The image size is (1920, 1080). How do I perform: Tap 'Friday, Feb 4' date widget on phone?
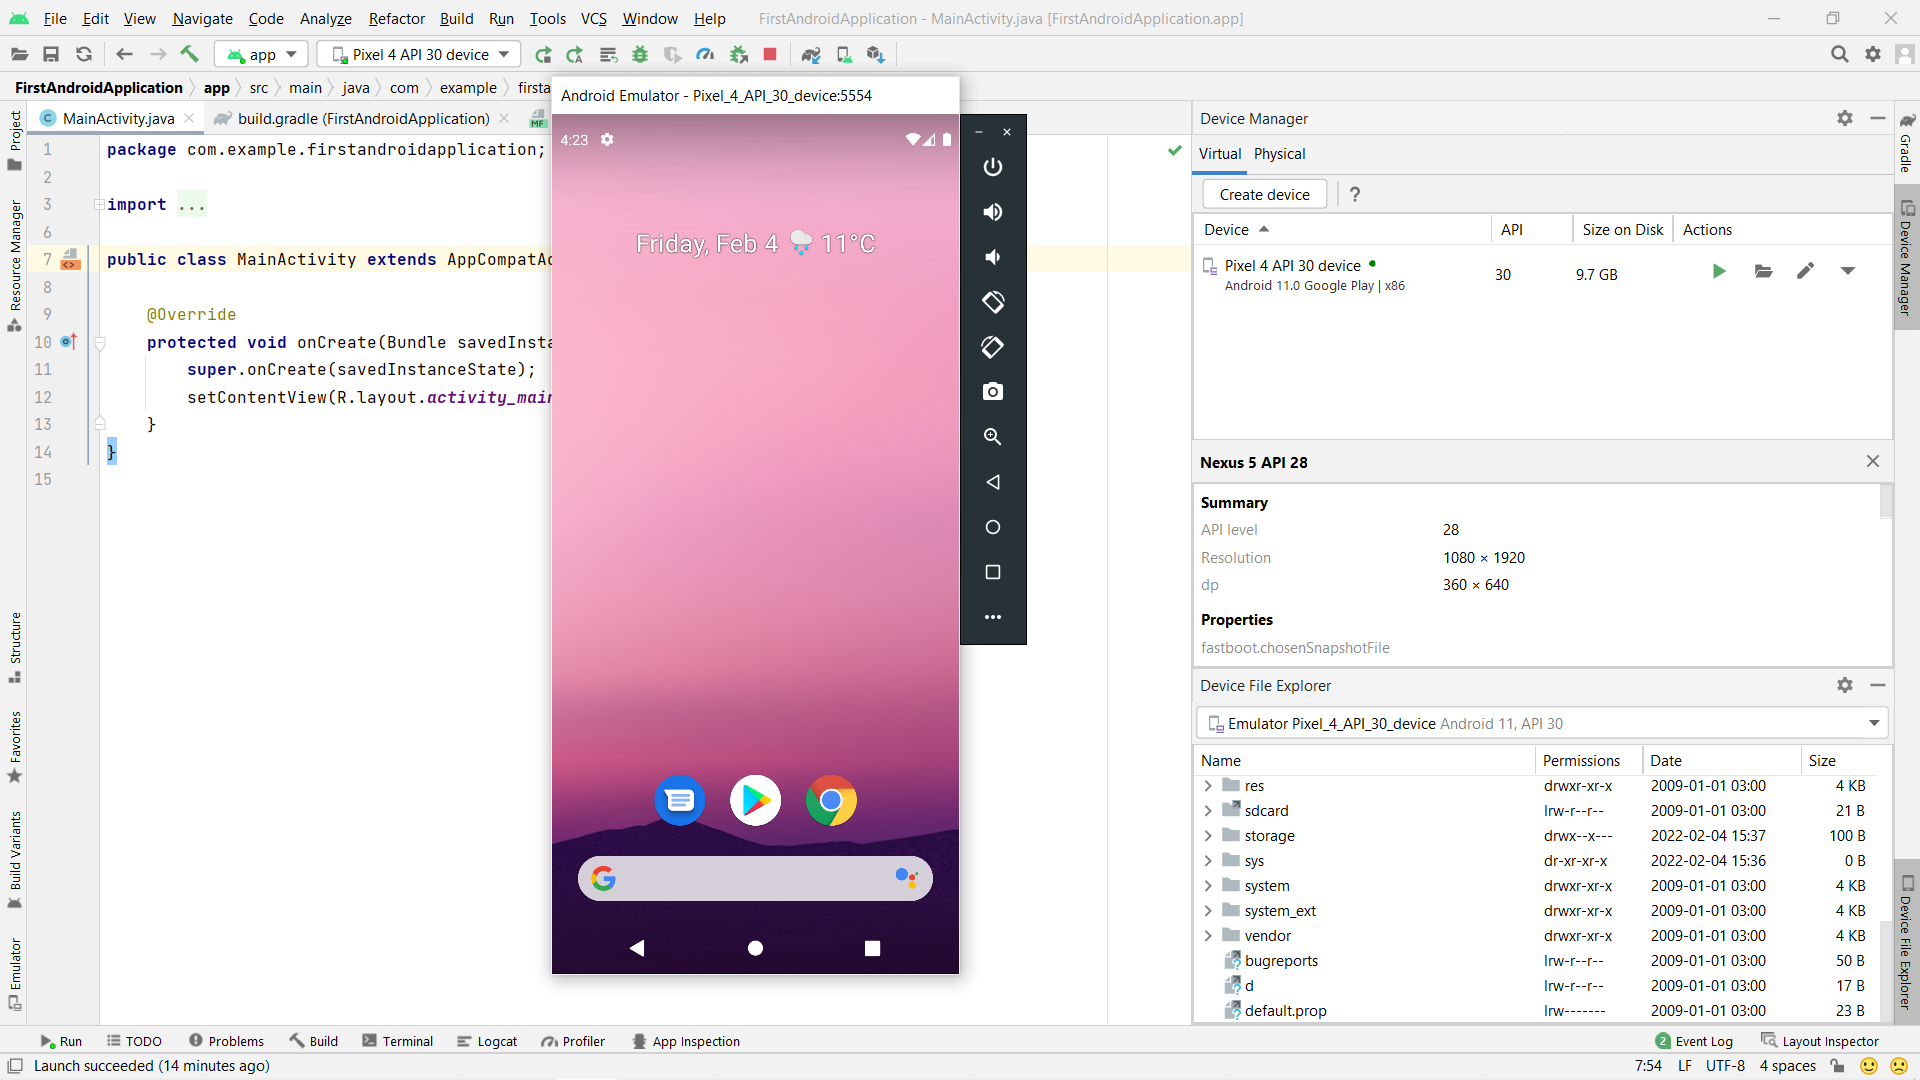(706, 244)
